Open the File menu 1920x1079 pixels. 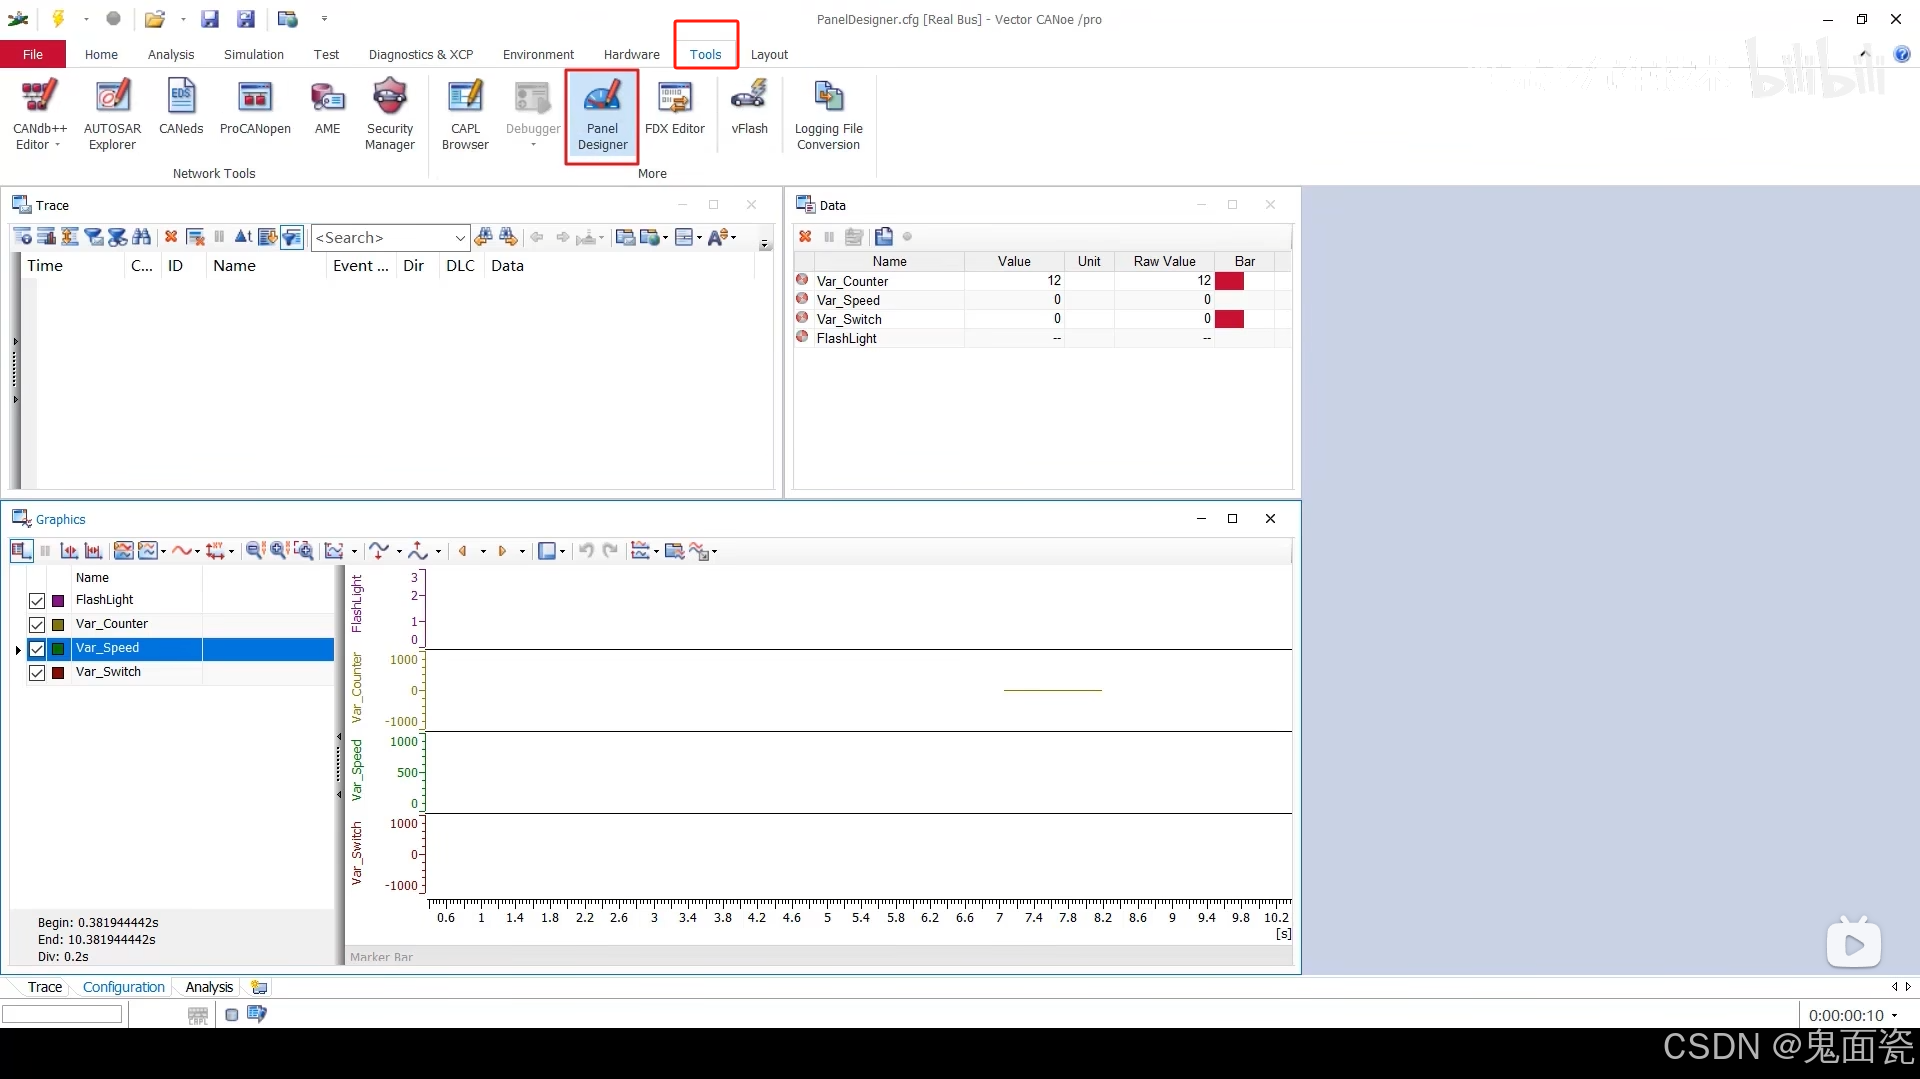pyautogui.click(x=33, y=54)
